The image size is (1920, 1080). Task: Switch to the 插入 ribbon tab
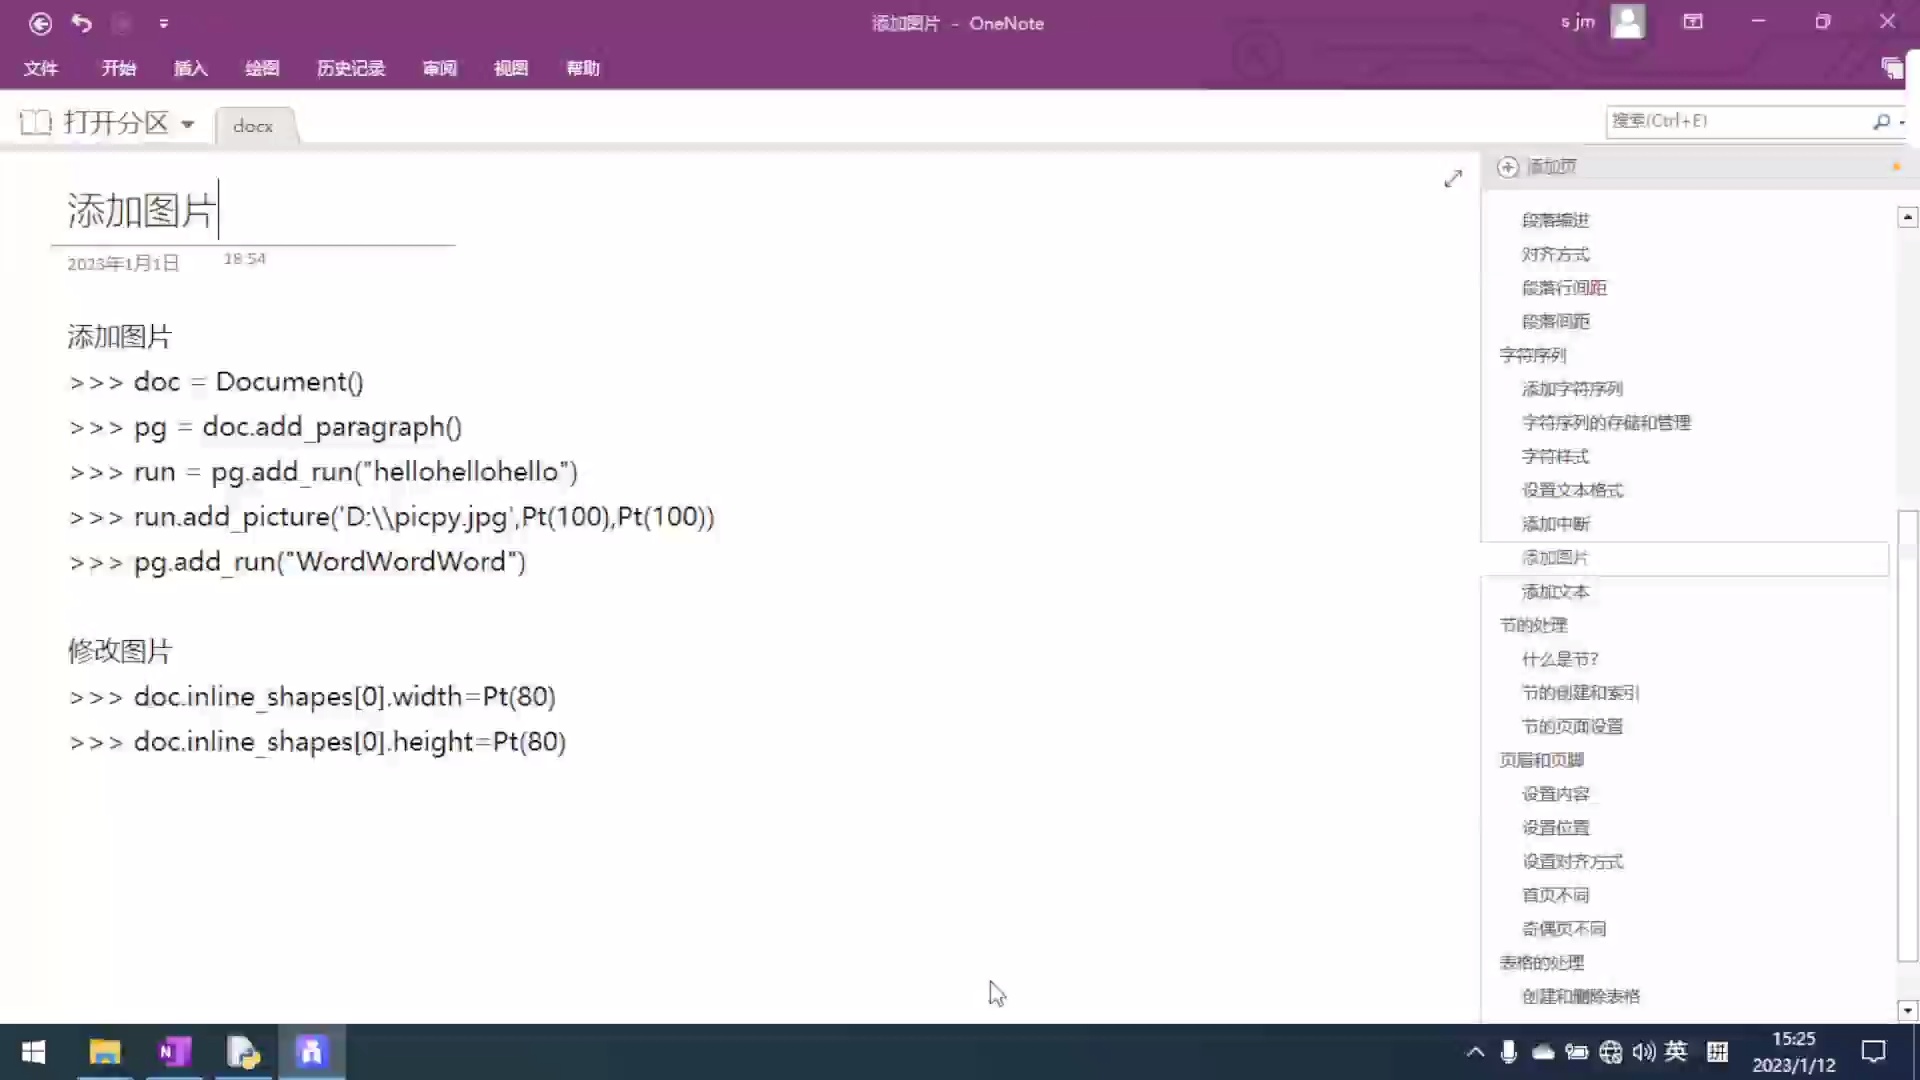click(190, 68)
